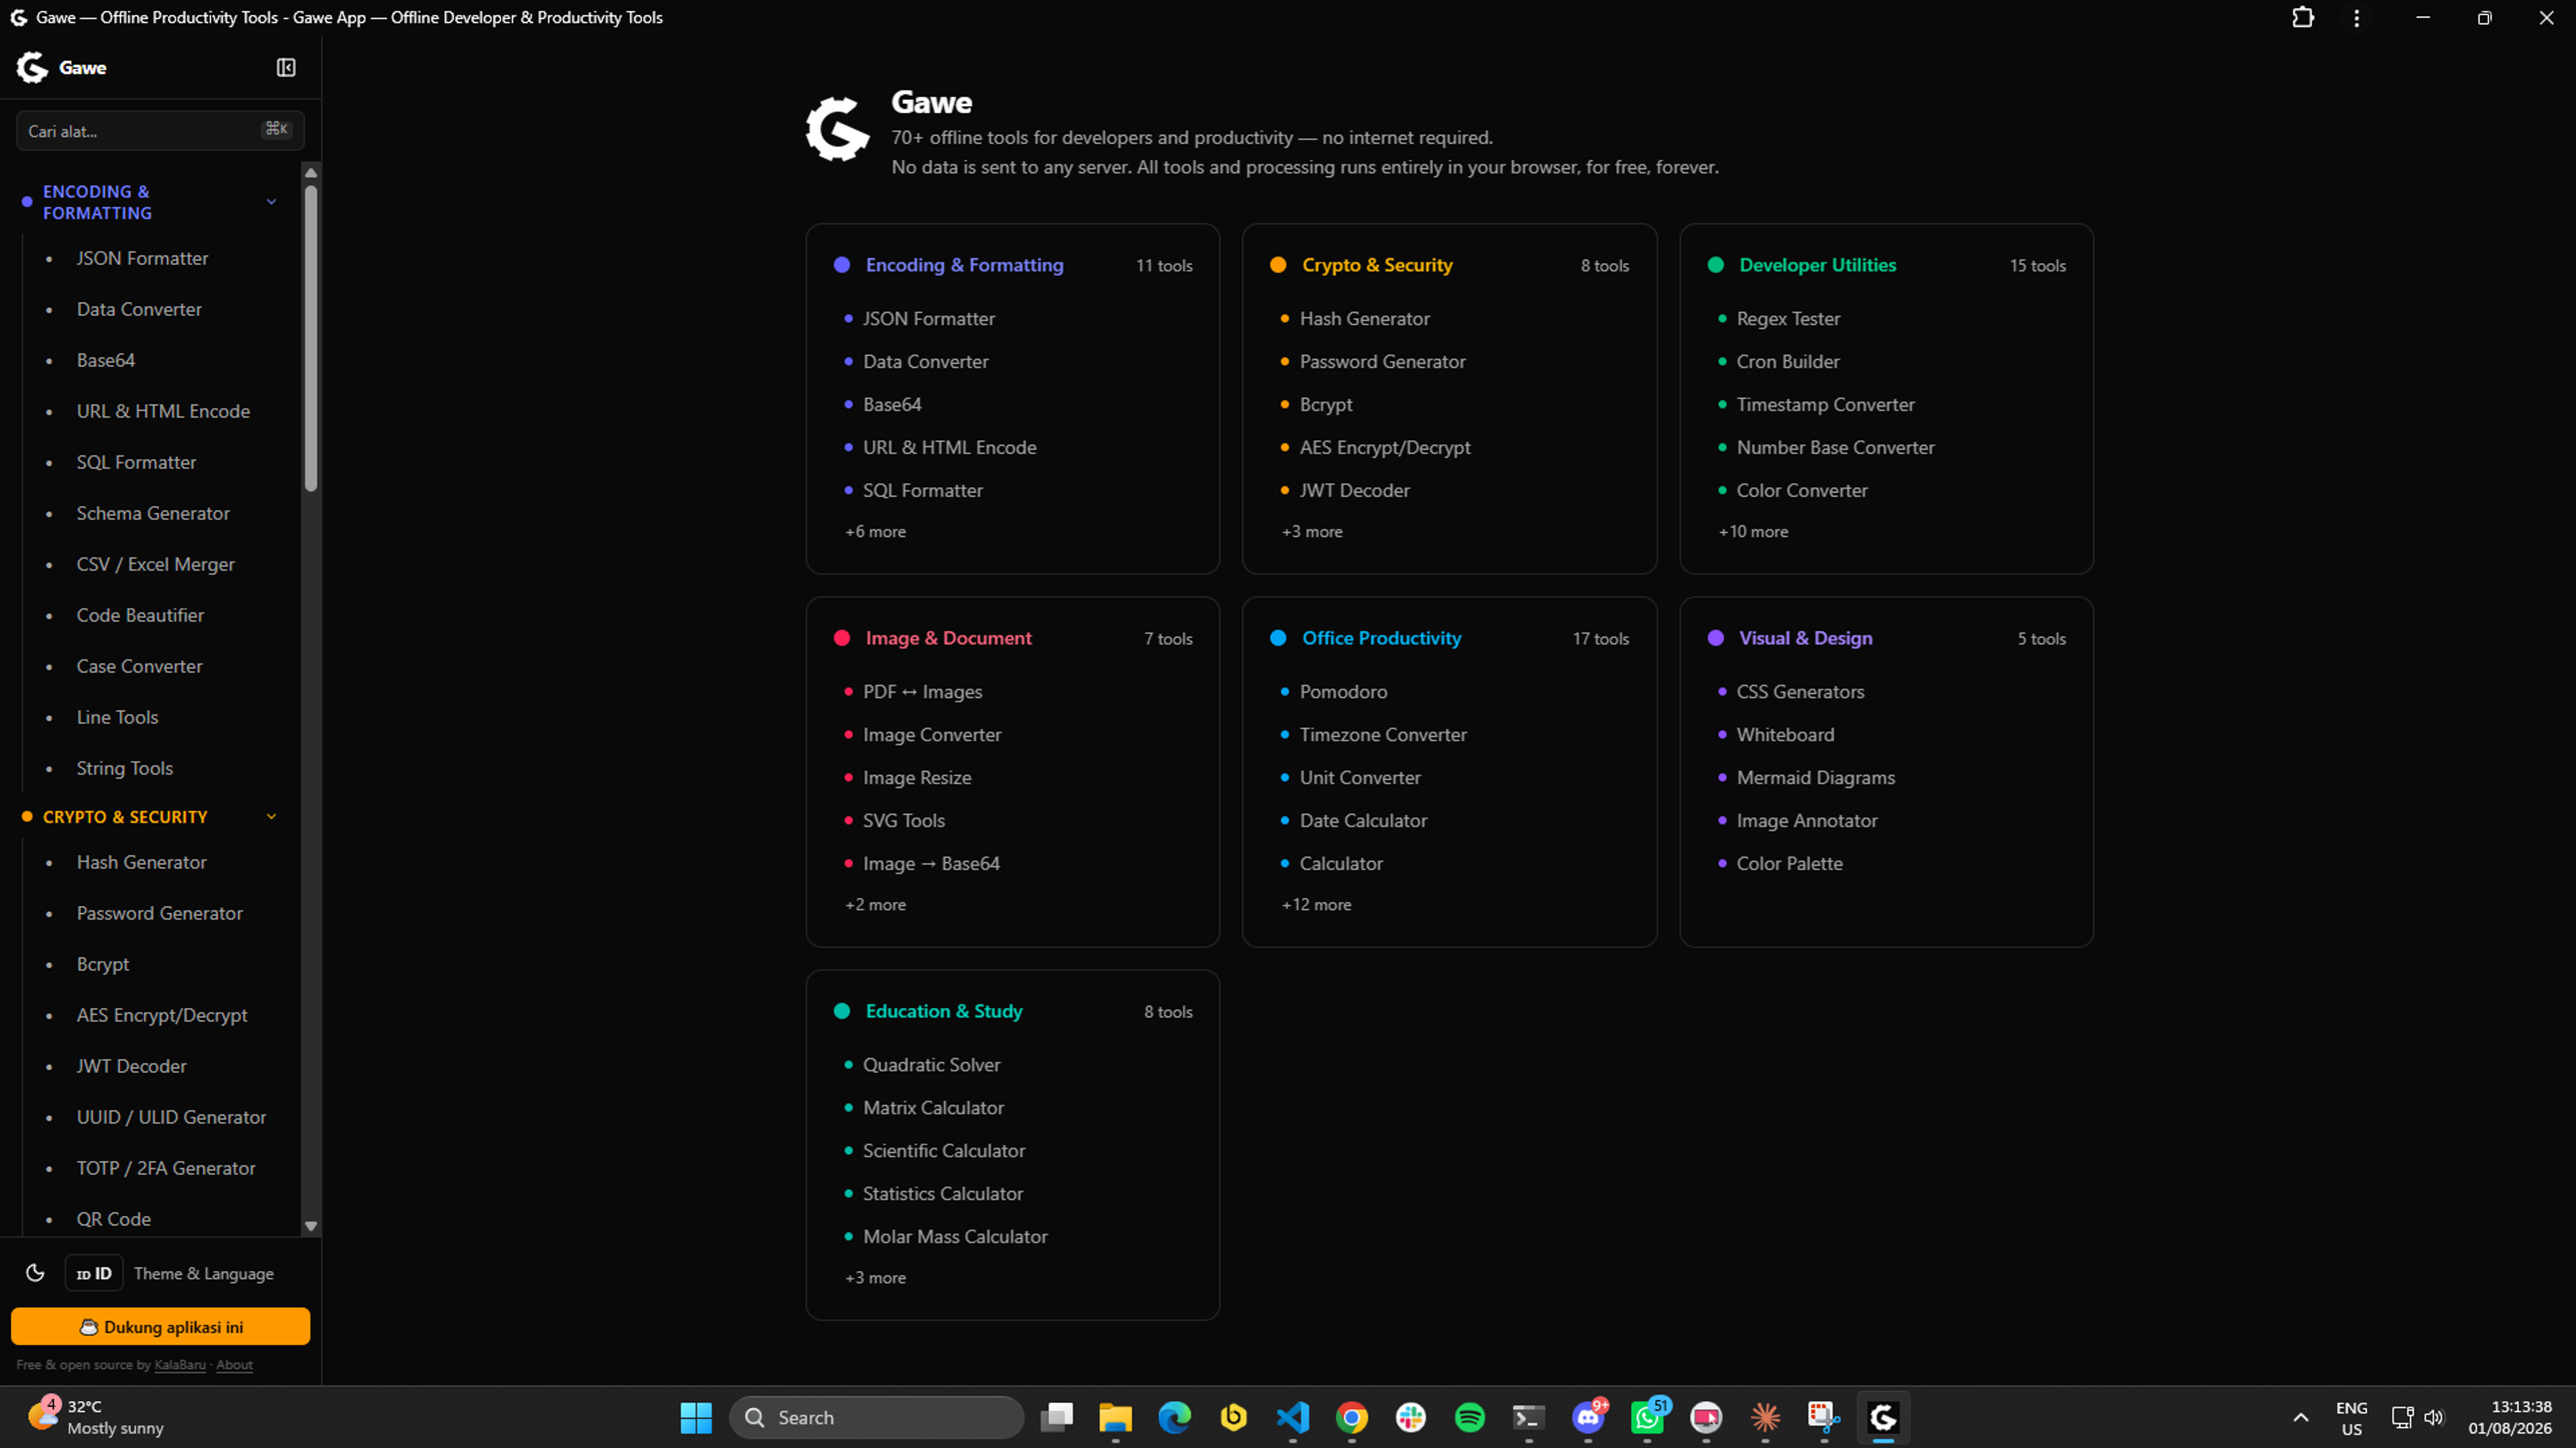Expand '+3 more' in Crypto & Security card

[1312, 532]
